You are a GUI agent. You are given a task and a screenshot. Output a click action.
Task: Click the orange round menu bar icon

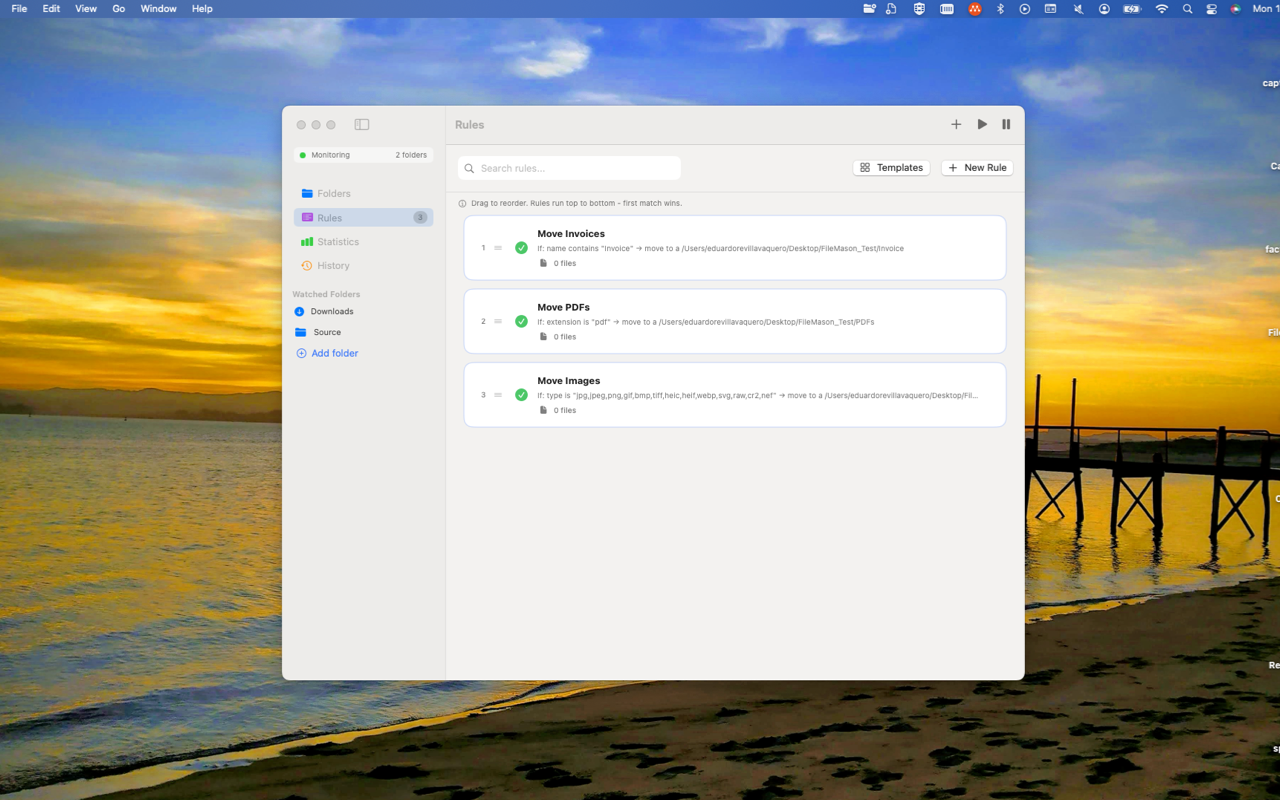(x=974, y=8)
